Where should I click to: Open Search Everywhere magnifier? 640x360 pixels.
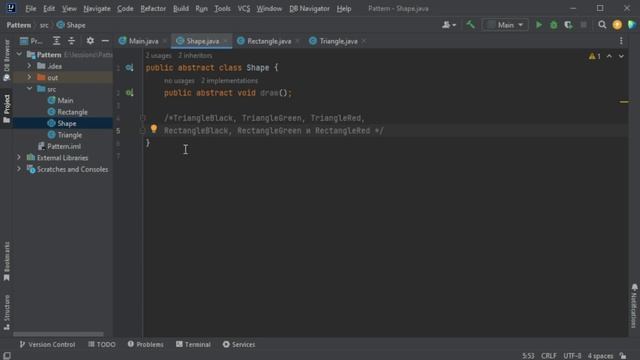pos(602,25)
